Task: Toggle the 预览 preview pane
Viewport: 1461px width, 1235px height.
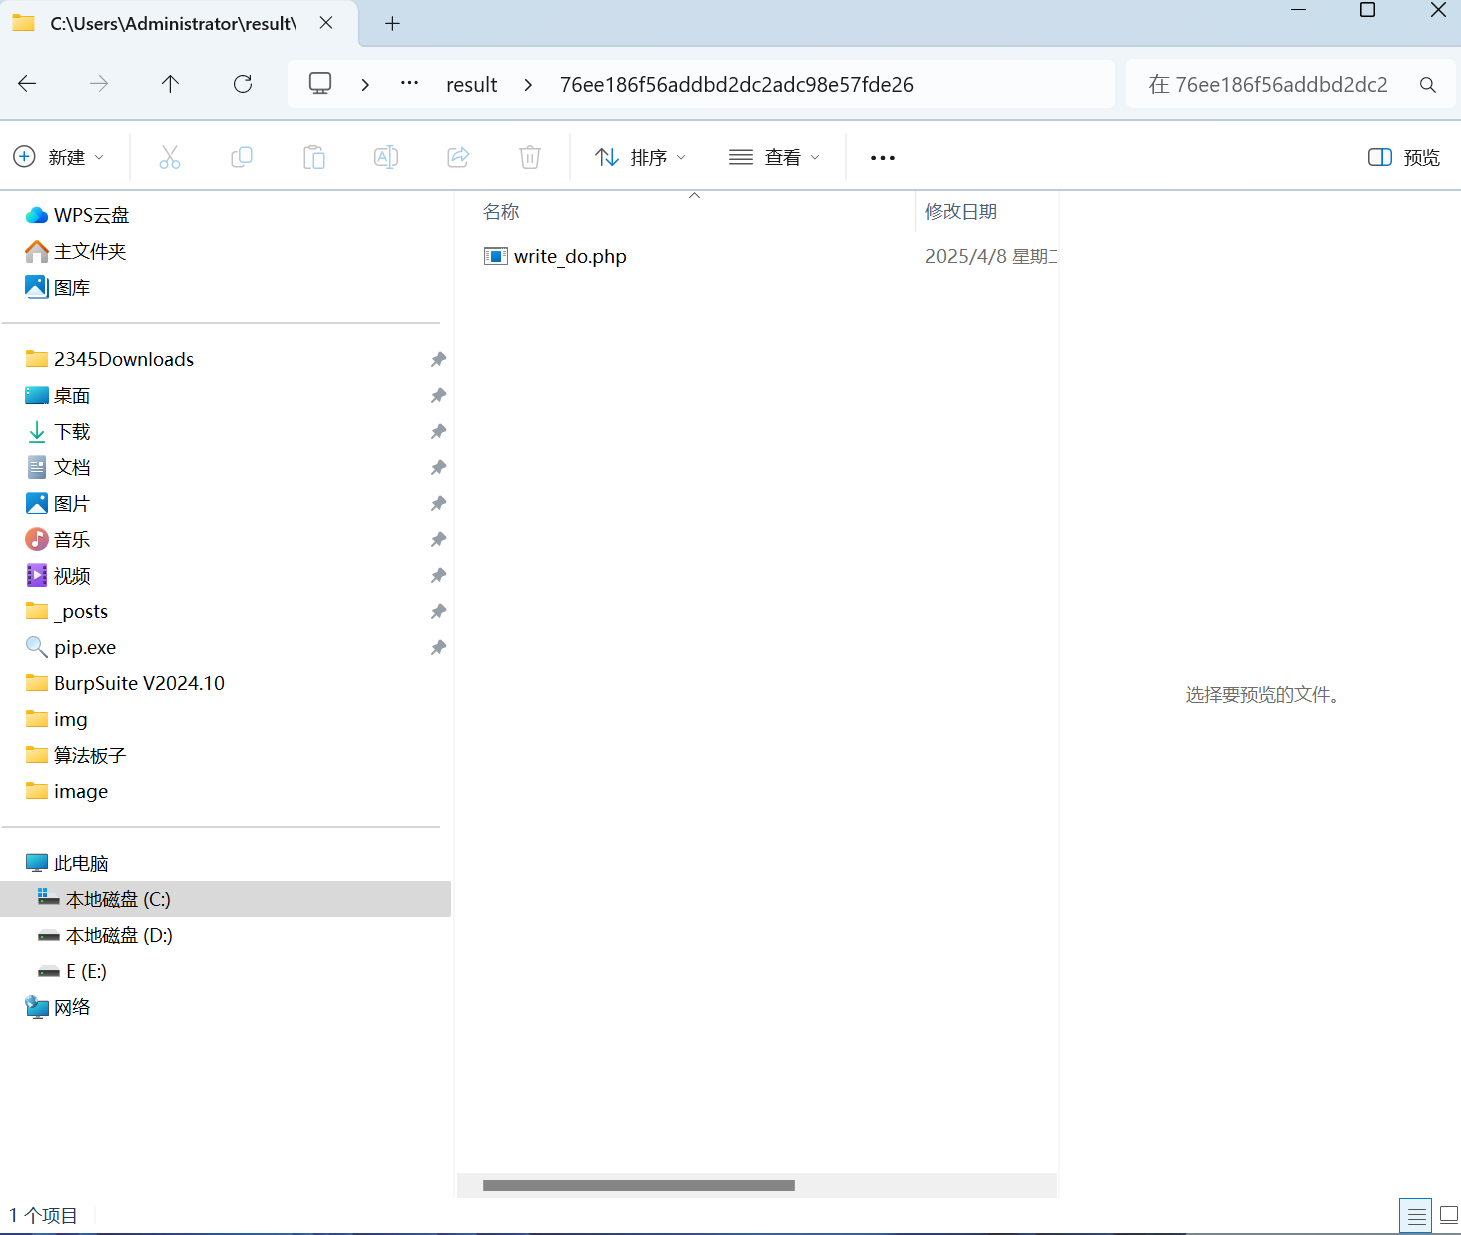Action: (x=1404, y=157)
